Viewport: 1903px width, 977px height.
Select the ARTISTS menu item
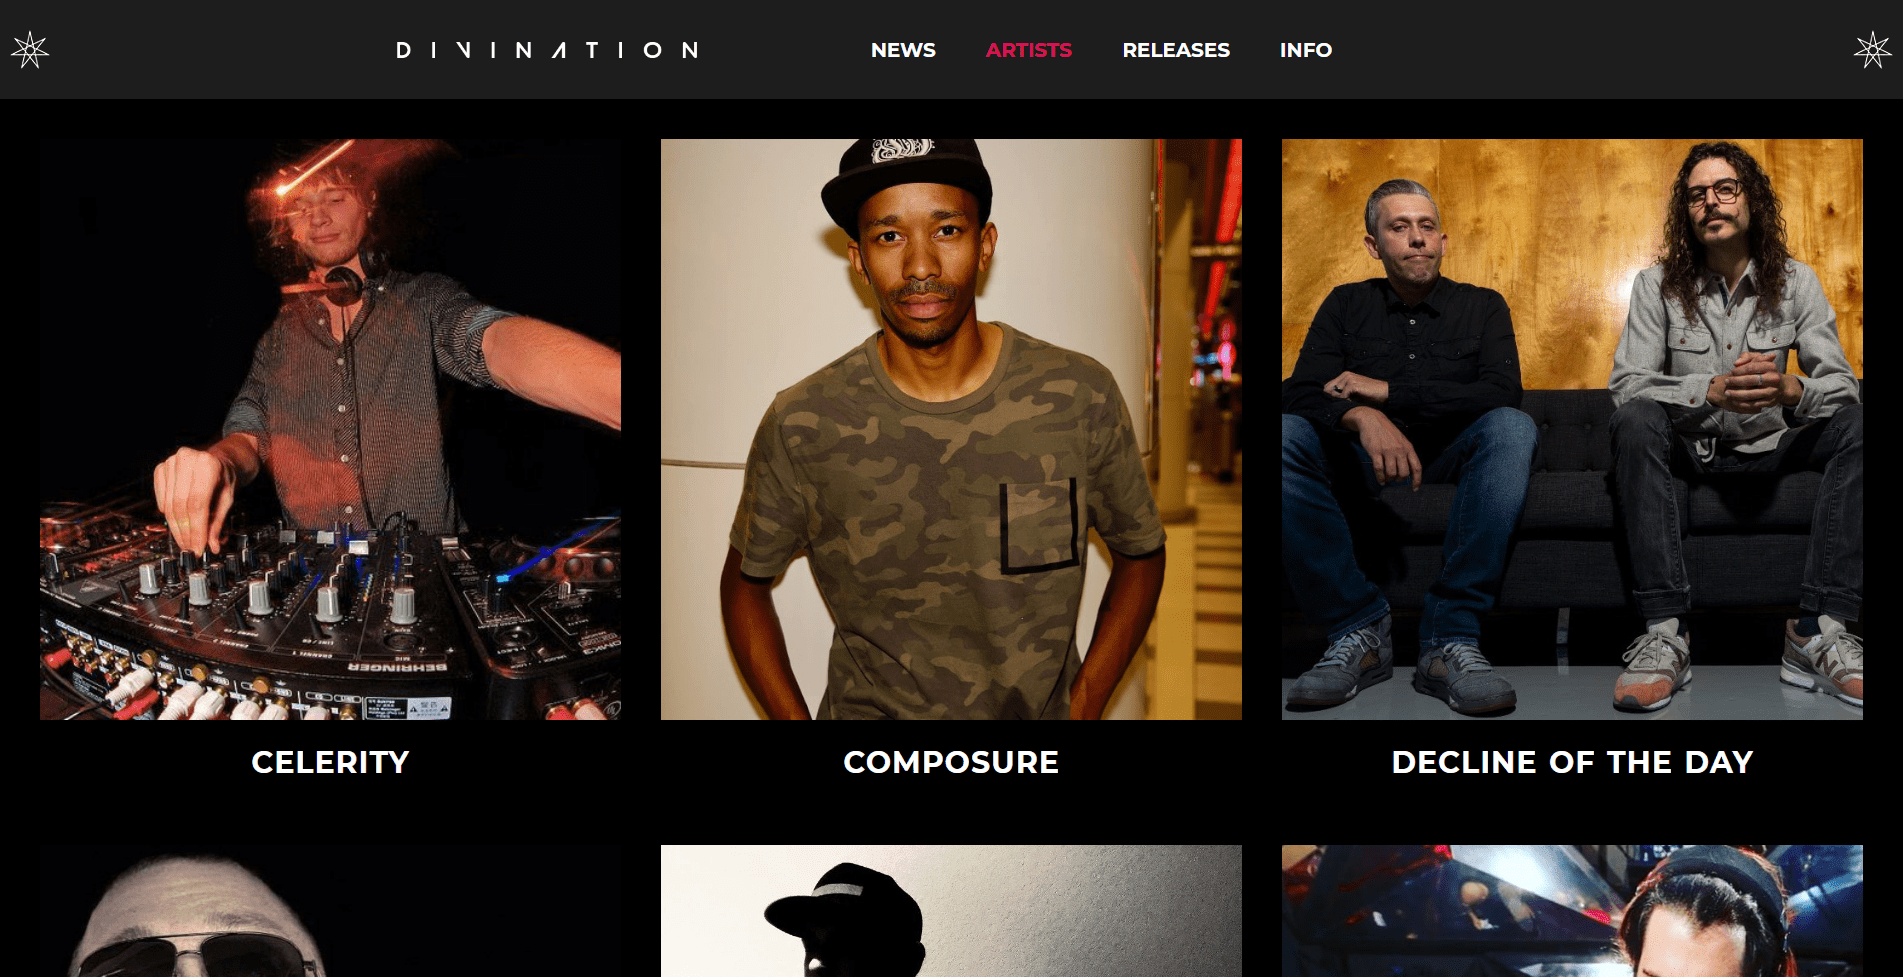[x=1028, y=50]
